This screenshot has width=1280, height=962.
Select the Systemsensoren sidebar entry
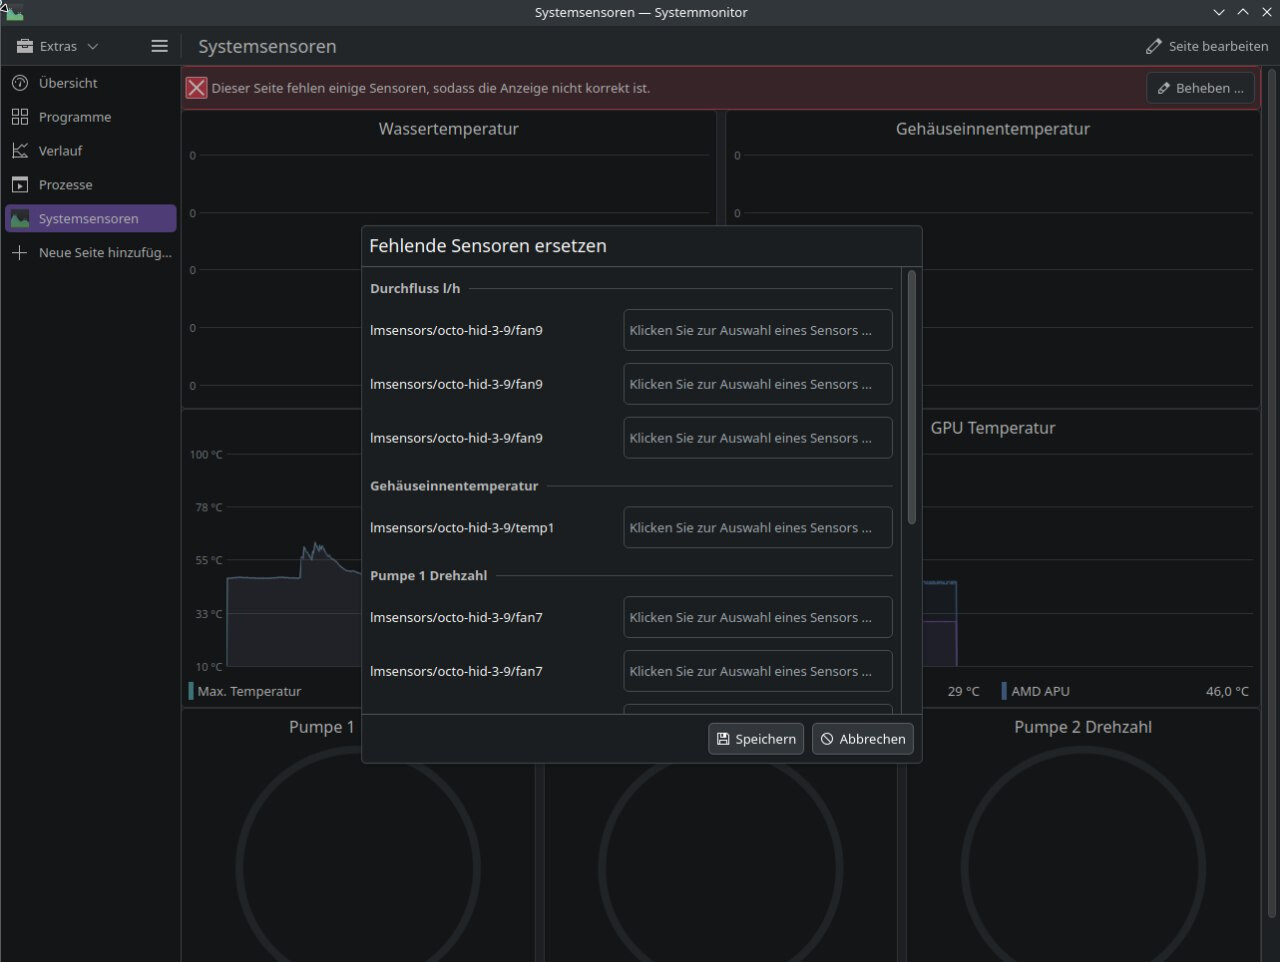90,219
